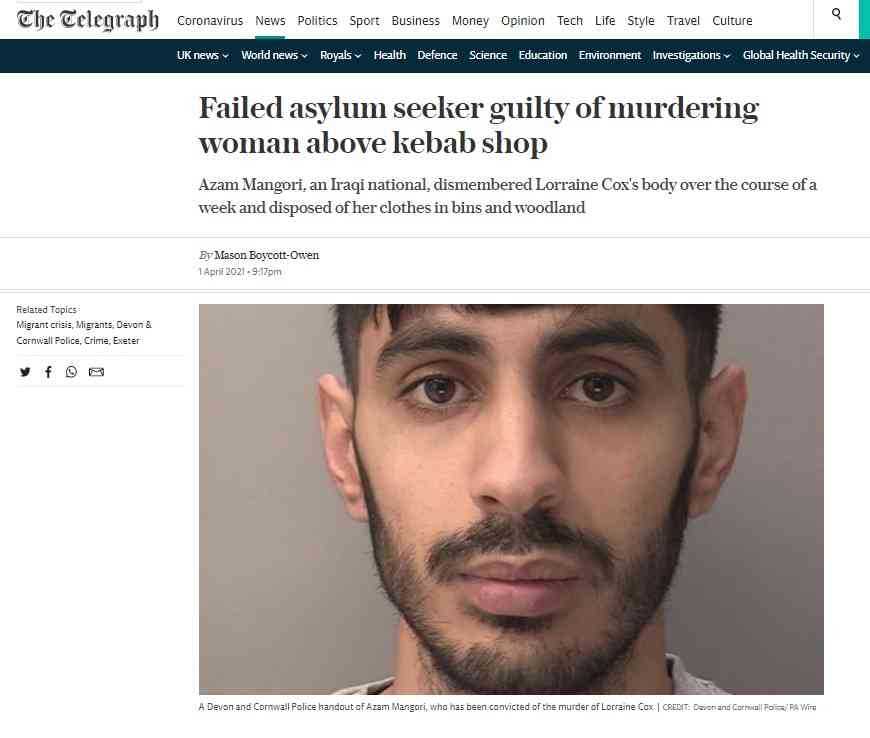Open the Exeter related topic
Viewport: 870px width, 738px height.
126,341
